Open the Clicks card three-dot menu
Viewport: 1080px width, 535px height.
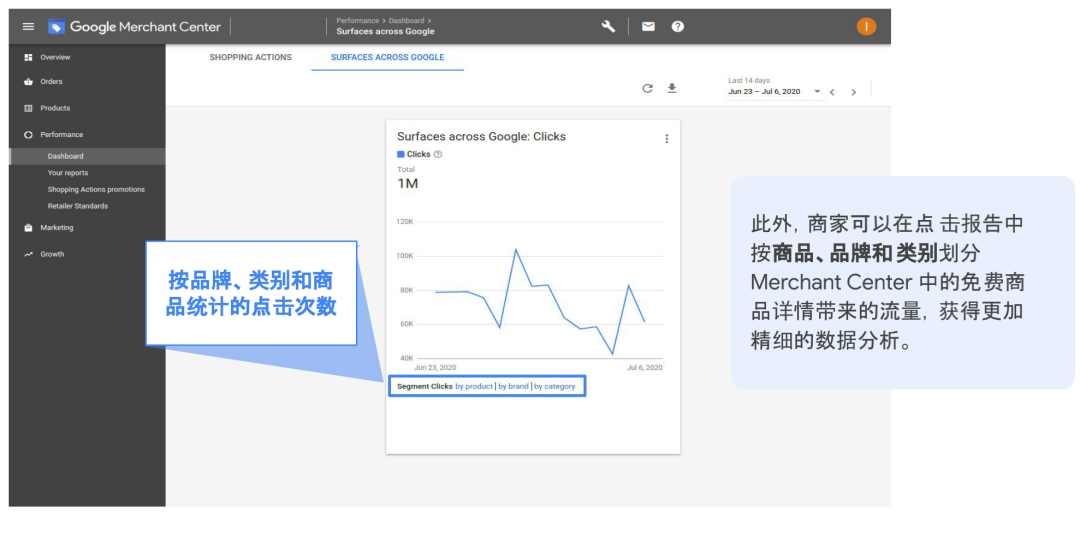click(666, 138)
